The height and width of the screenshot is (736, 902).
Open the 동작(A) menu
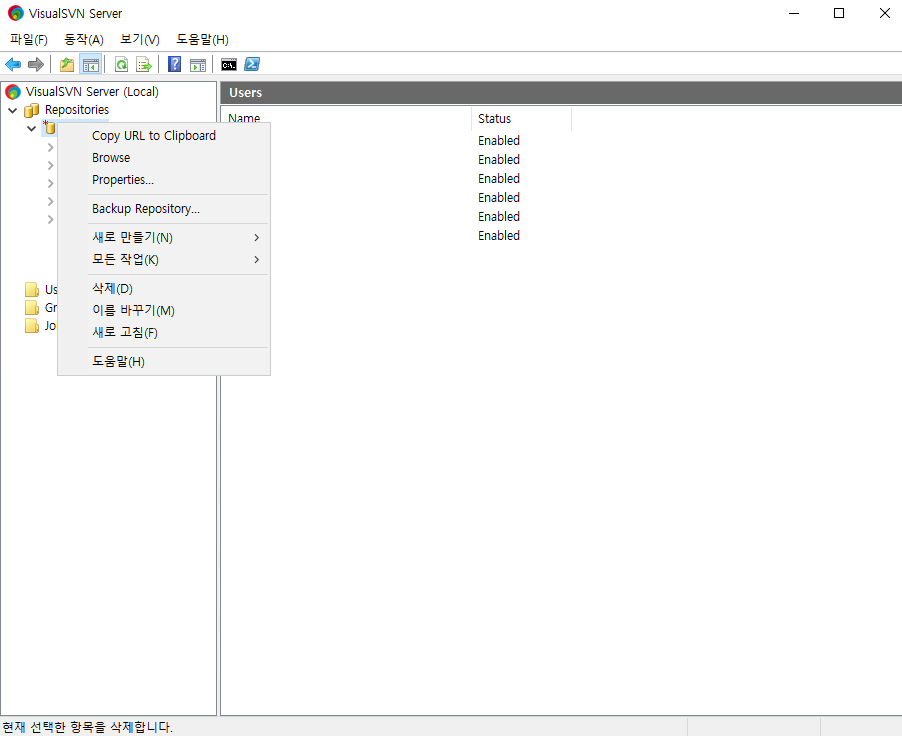coord(84,40)
